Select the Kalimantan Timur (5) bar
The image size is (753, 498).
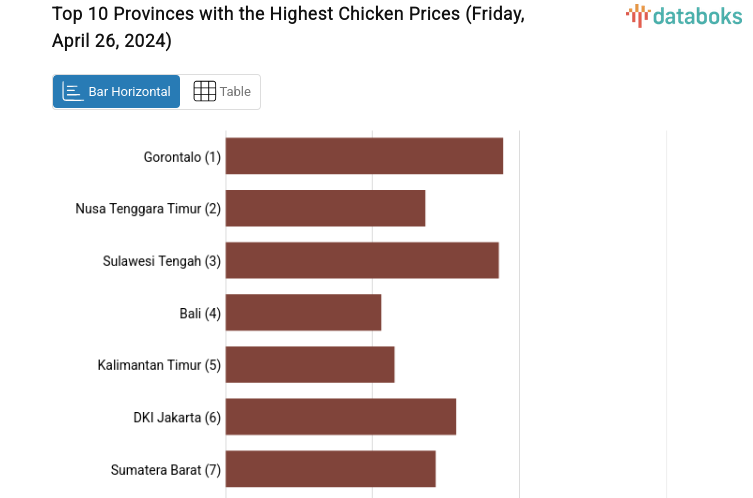(310, 365)
